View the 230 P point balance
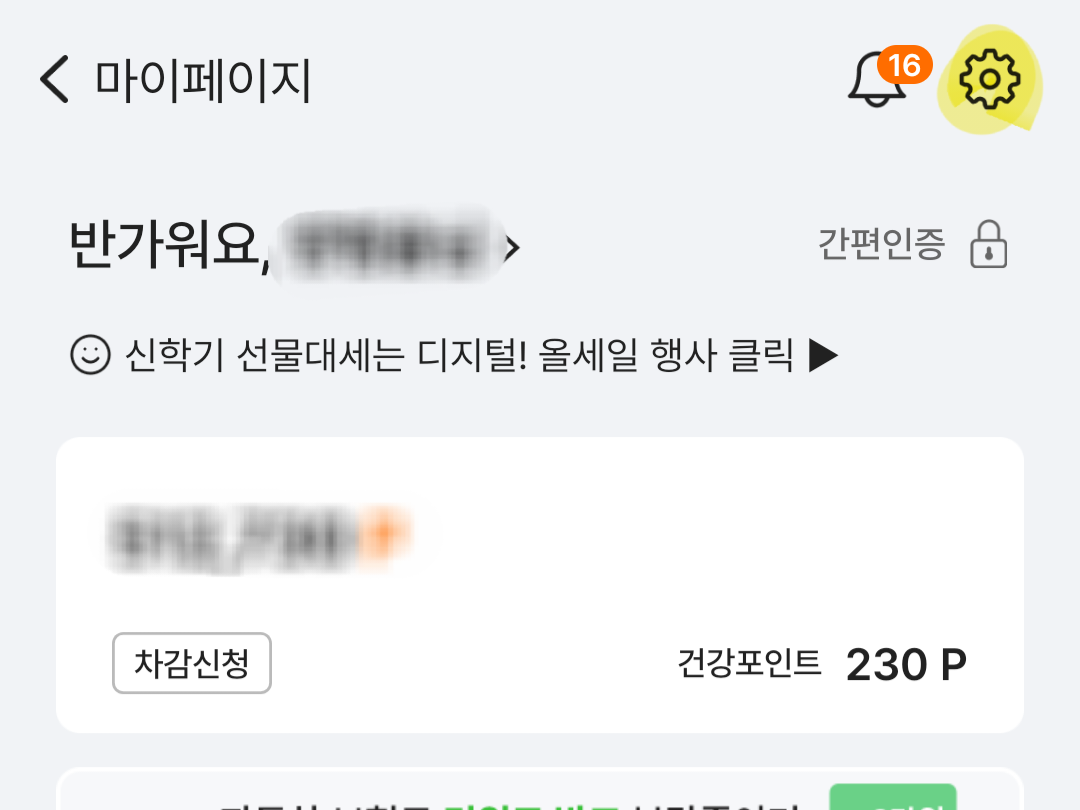The width and height of the screenshot is (1080, 810). click(906, 665)
